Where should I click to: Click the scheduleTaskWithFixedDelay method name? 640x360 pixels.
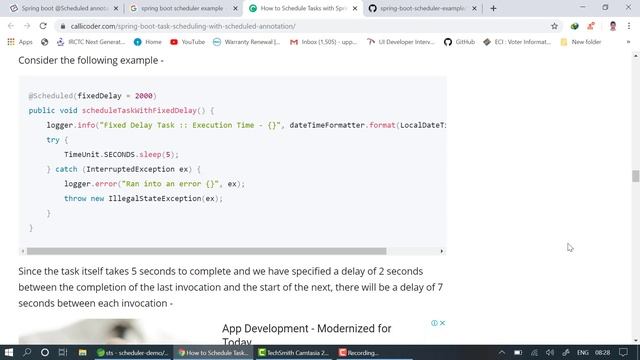click(139, 111)
